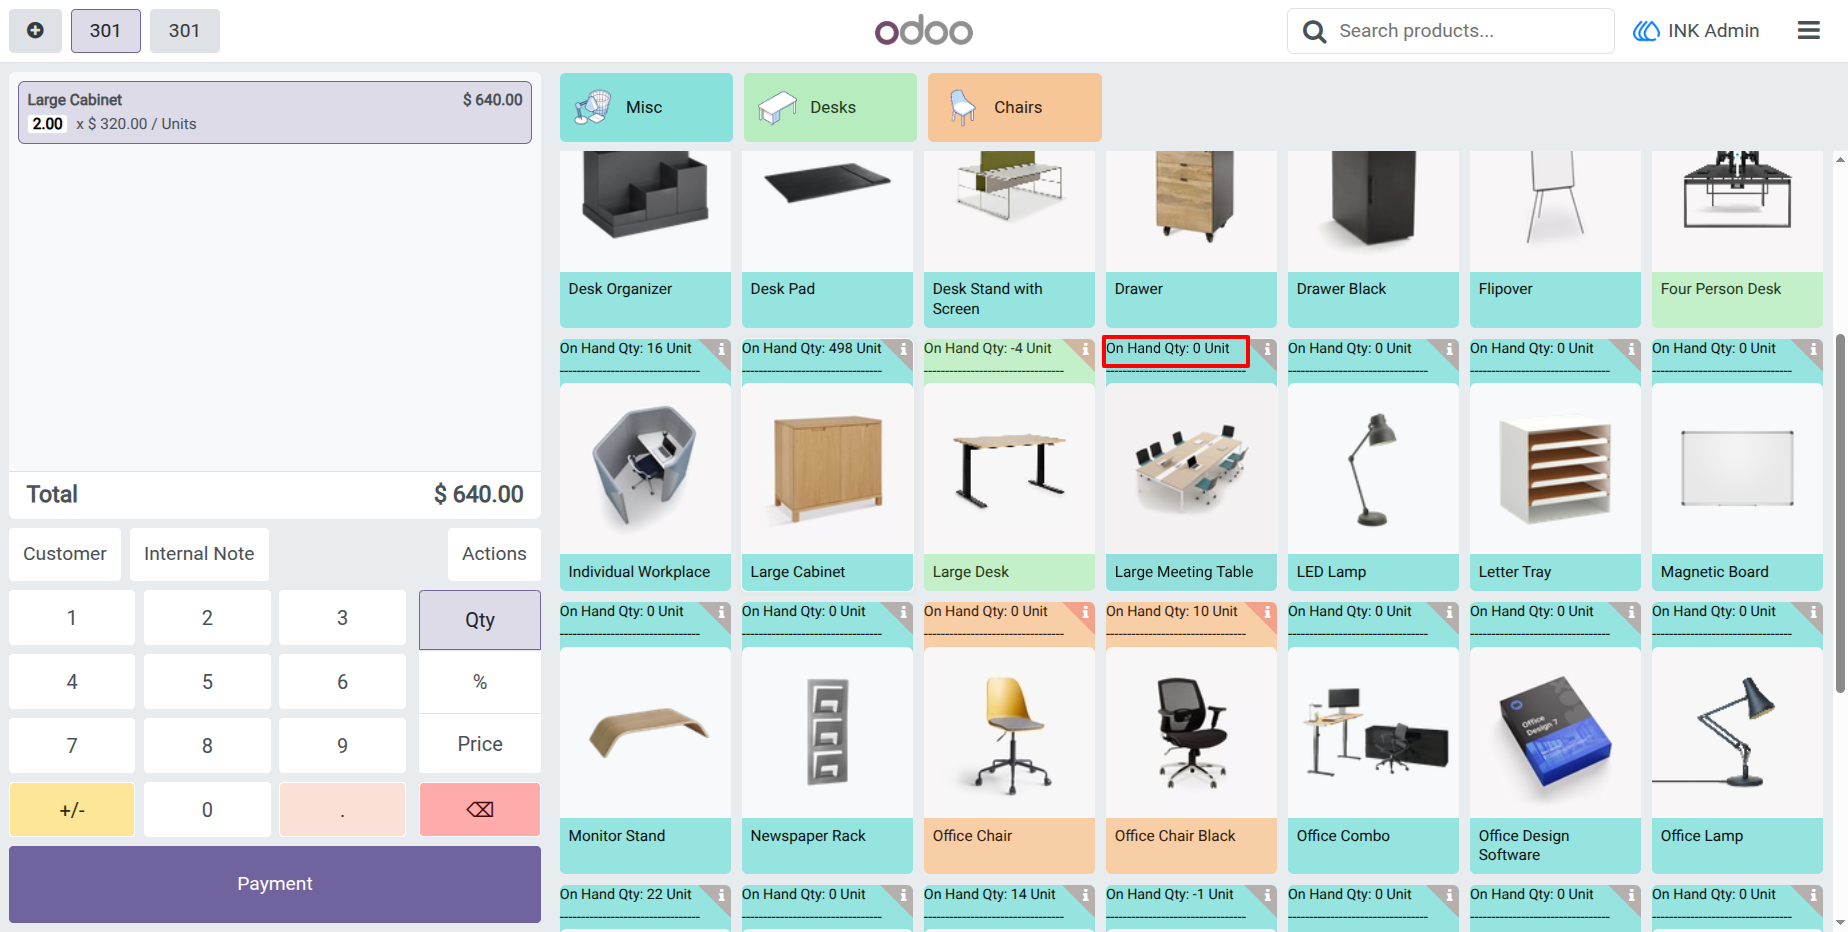
Task: Select the Chairs category tab
Action: 1014,107
